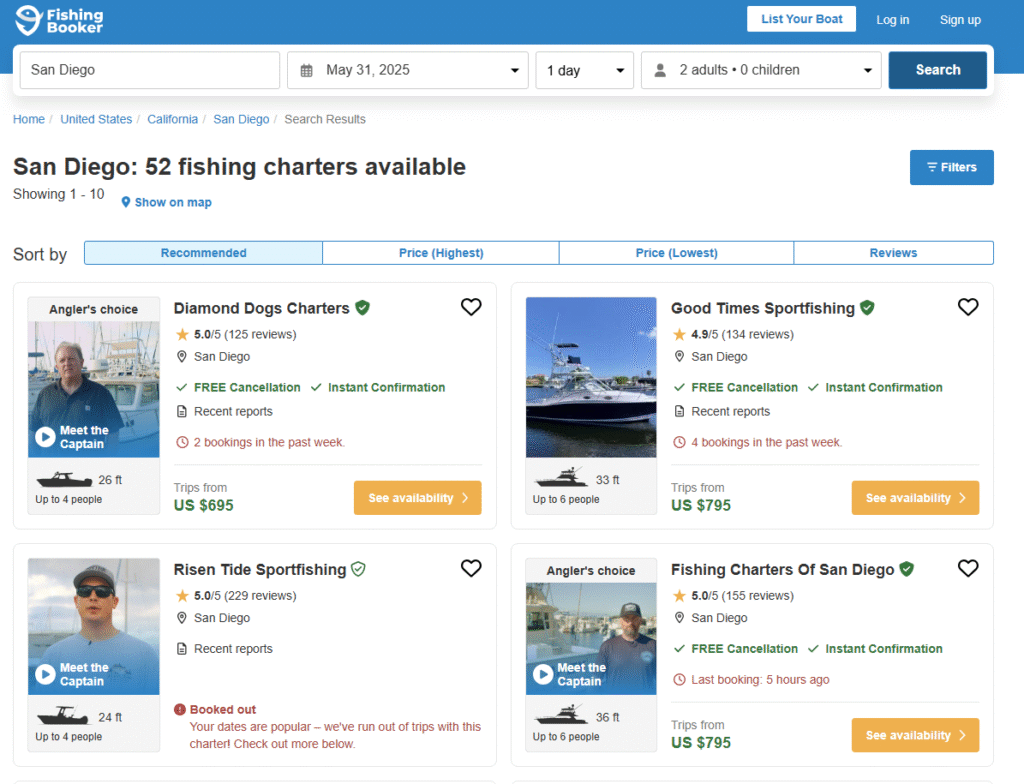Open the 2 adults 0 children dropdown

tap(761, 71)
